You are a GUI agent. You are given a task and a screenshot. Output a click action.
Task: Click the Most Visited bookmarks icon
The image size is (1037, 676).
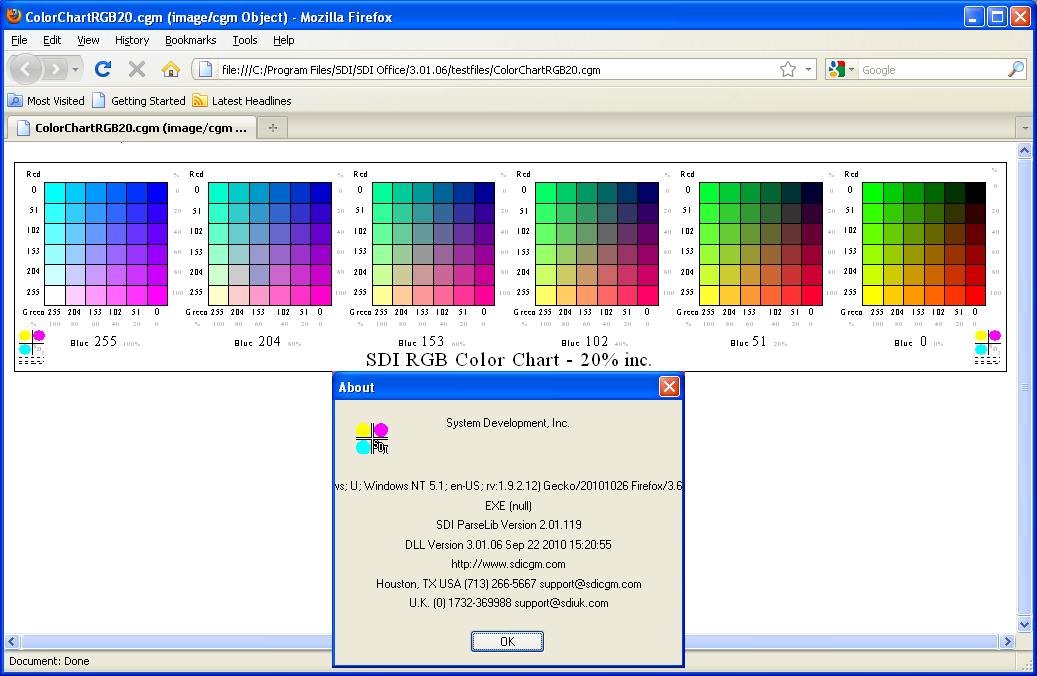click(14, 100)
